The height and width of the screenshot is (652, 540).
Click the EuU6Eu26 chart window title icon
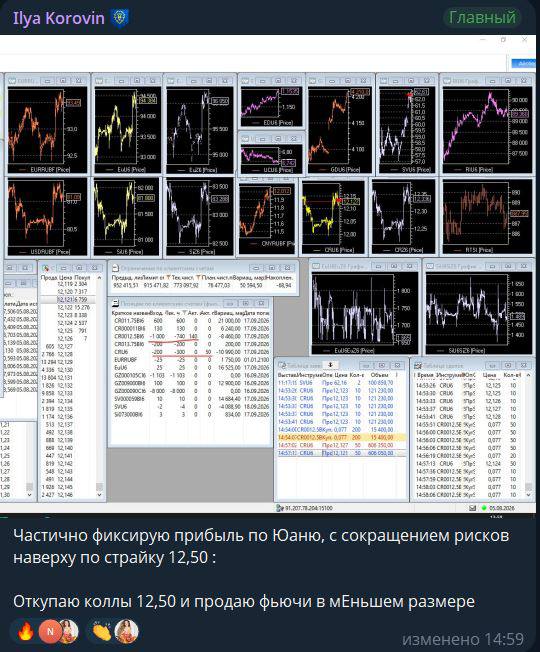coord(316,266)
